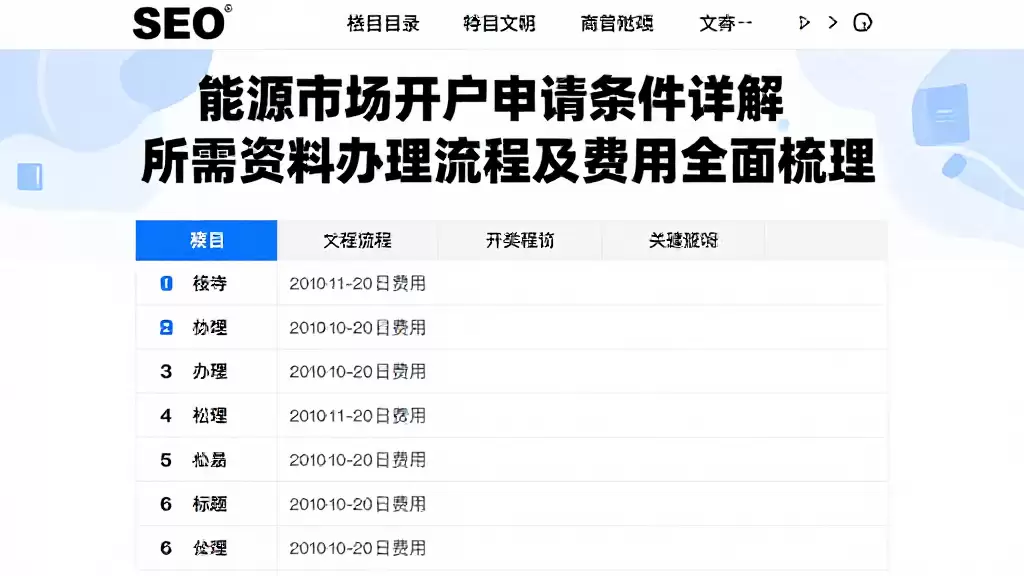Open the header menu item 文章--
The width and height of the screenshot is (1024, 576).
(x=726, y=24)
